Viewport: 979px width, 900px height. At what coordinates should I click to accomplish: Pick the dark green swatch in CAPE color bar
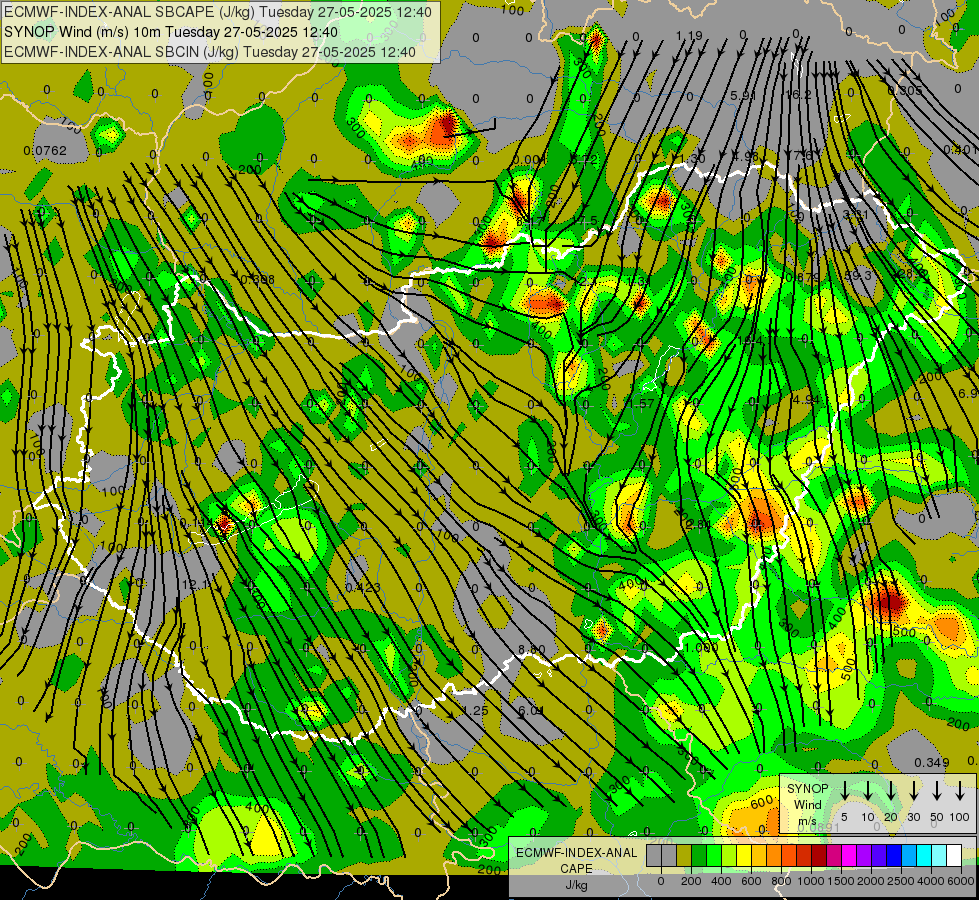coord(699,856)
